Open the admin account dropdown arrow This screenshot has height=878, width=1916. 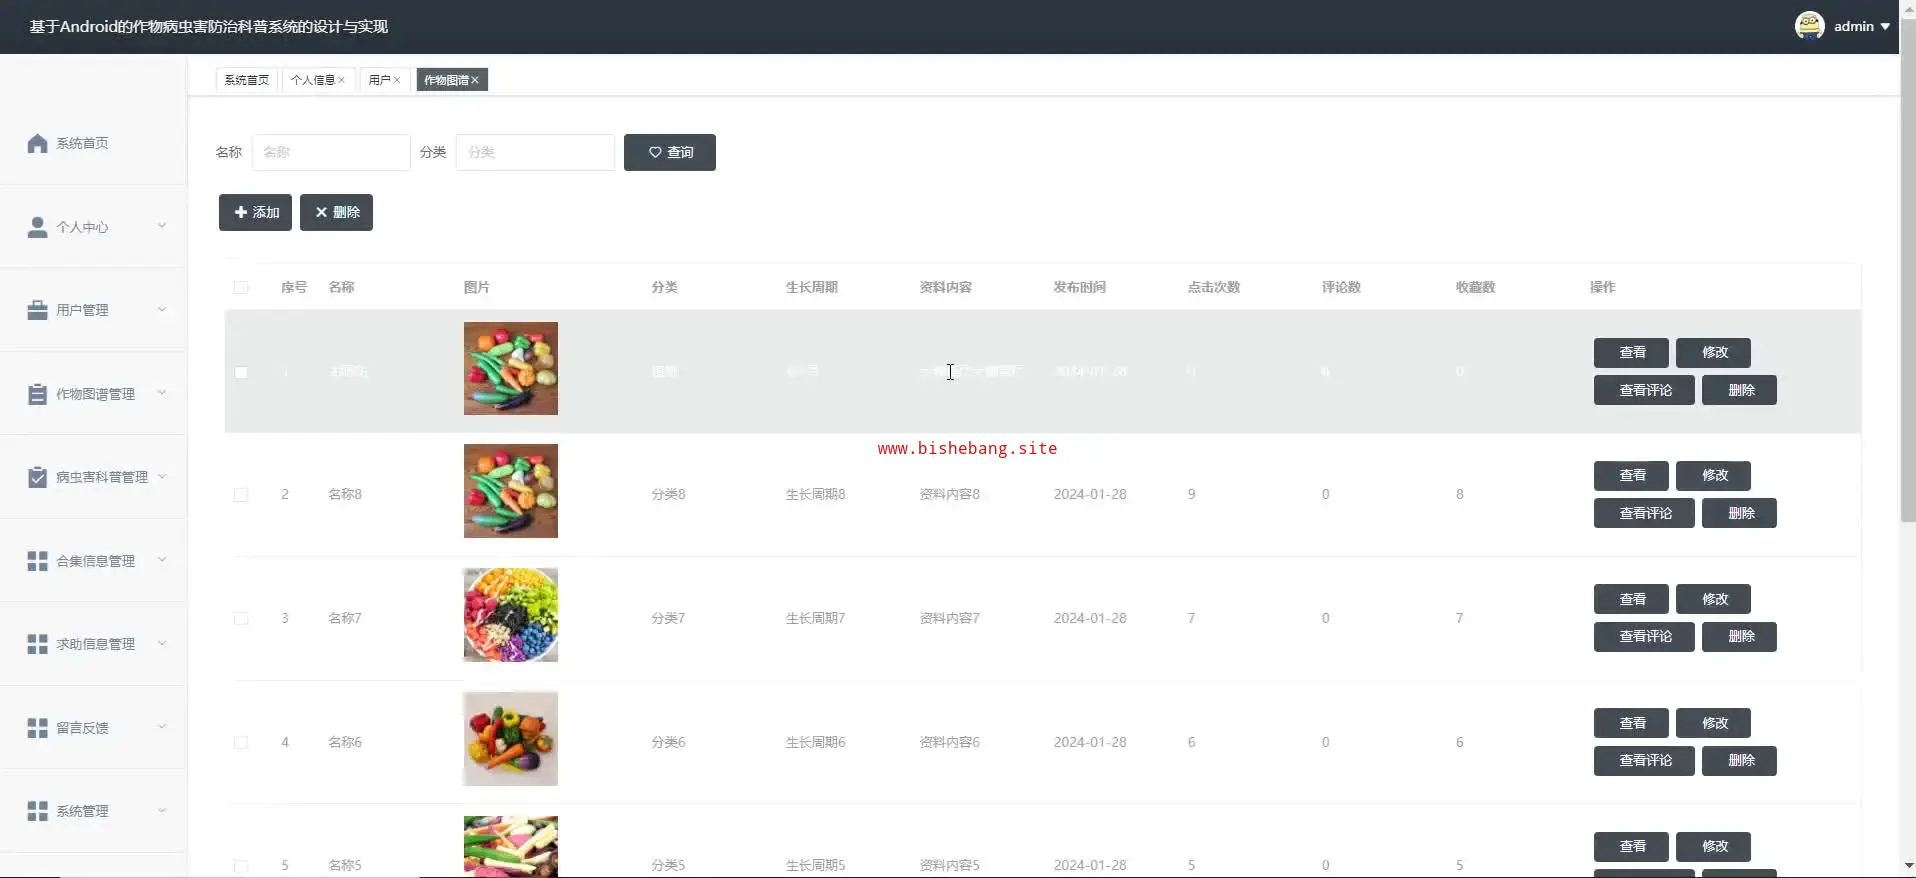[x=1885, y=27]
